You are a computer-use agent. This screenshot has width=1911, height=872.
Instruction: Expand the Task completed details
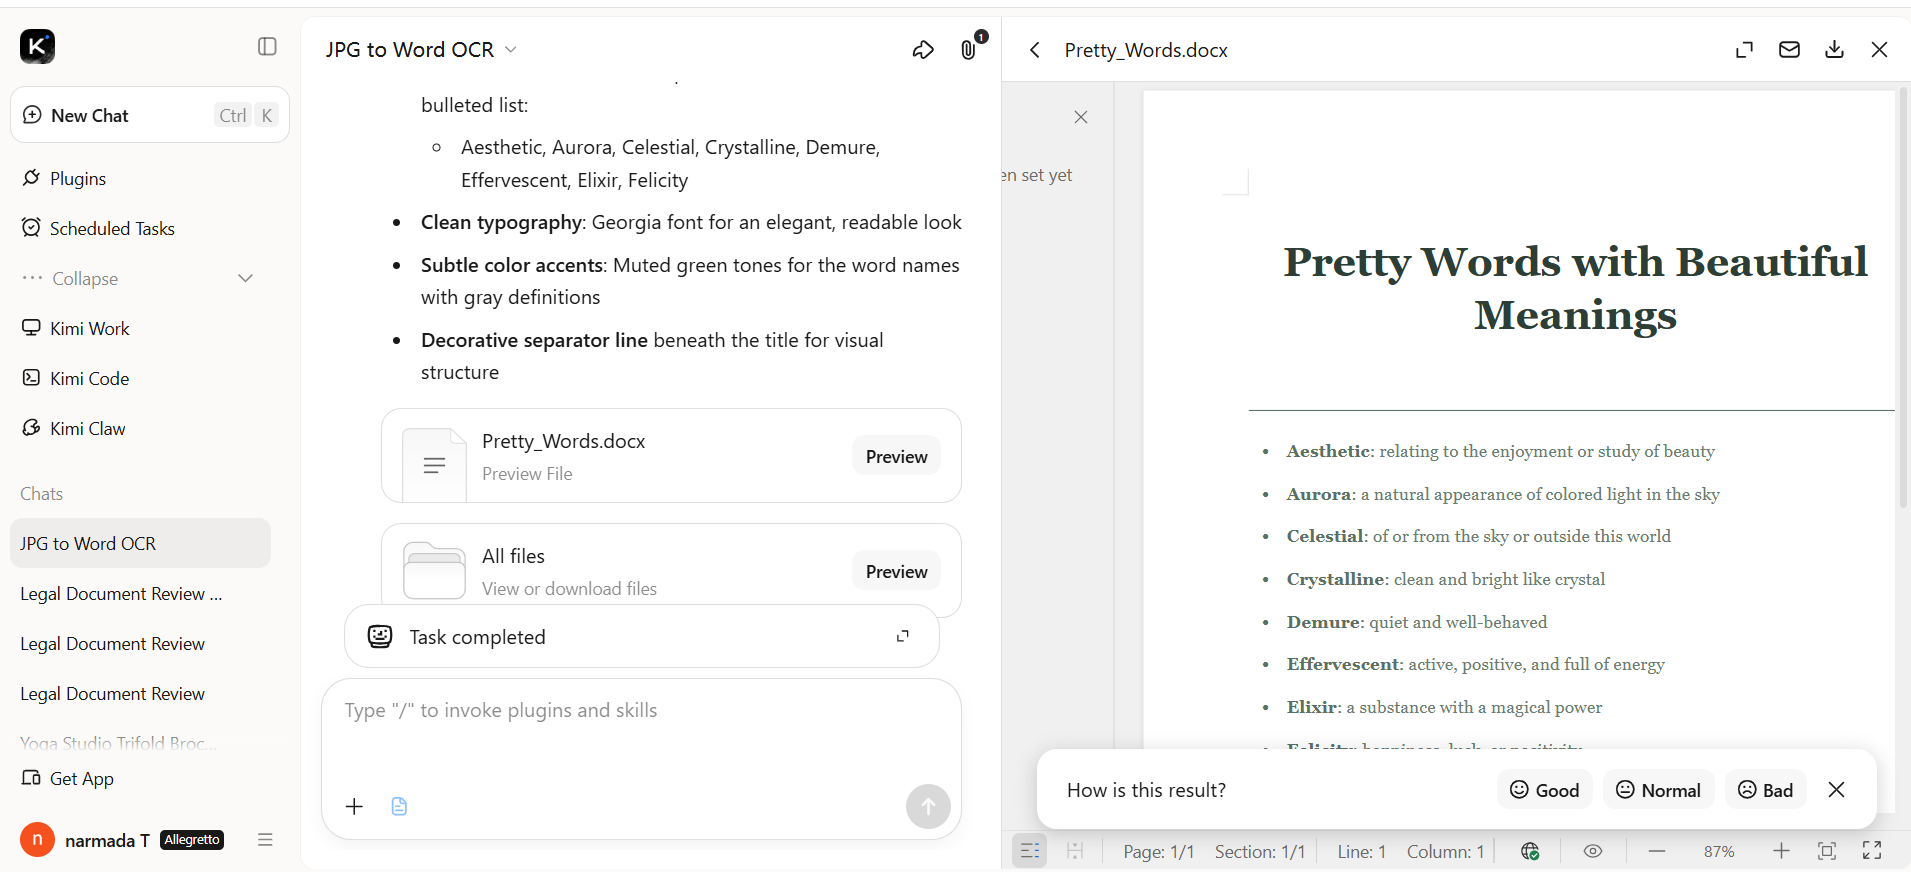pos(903,636)
